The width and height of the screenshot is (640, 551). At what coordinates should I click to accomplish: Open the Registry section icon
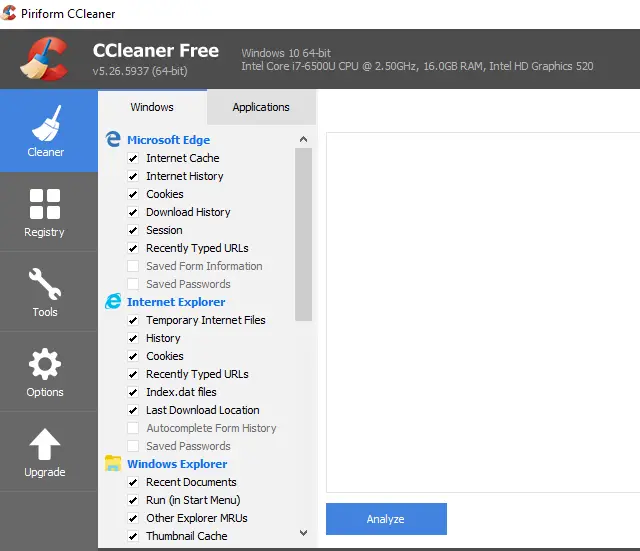coord(45,204)
